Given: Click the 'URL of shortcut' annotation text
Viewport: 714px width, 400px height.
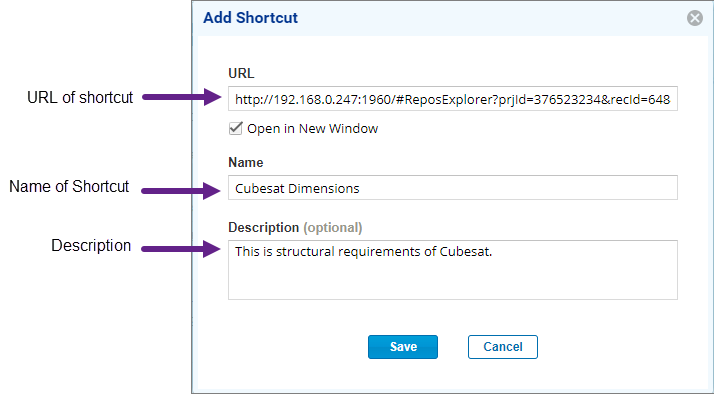Looking at the screenshot, I should coord(80,97).
